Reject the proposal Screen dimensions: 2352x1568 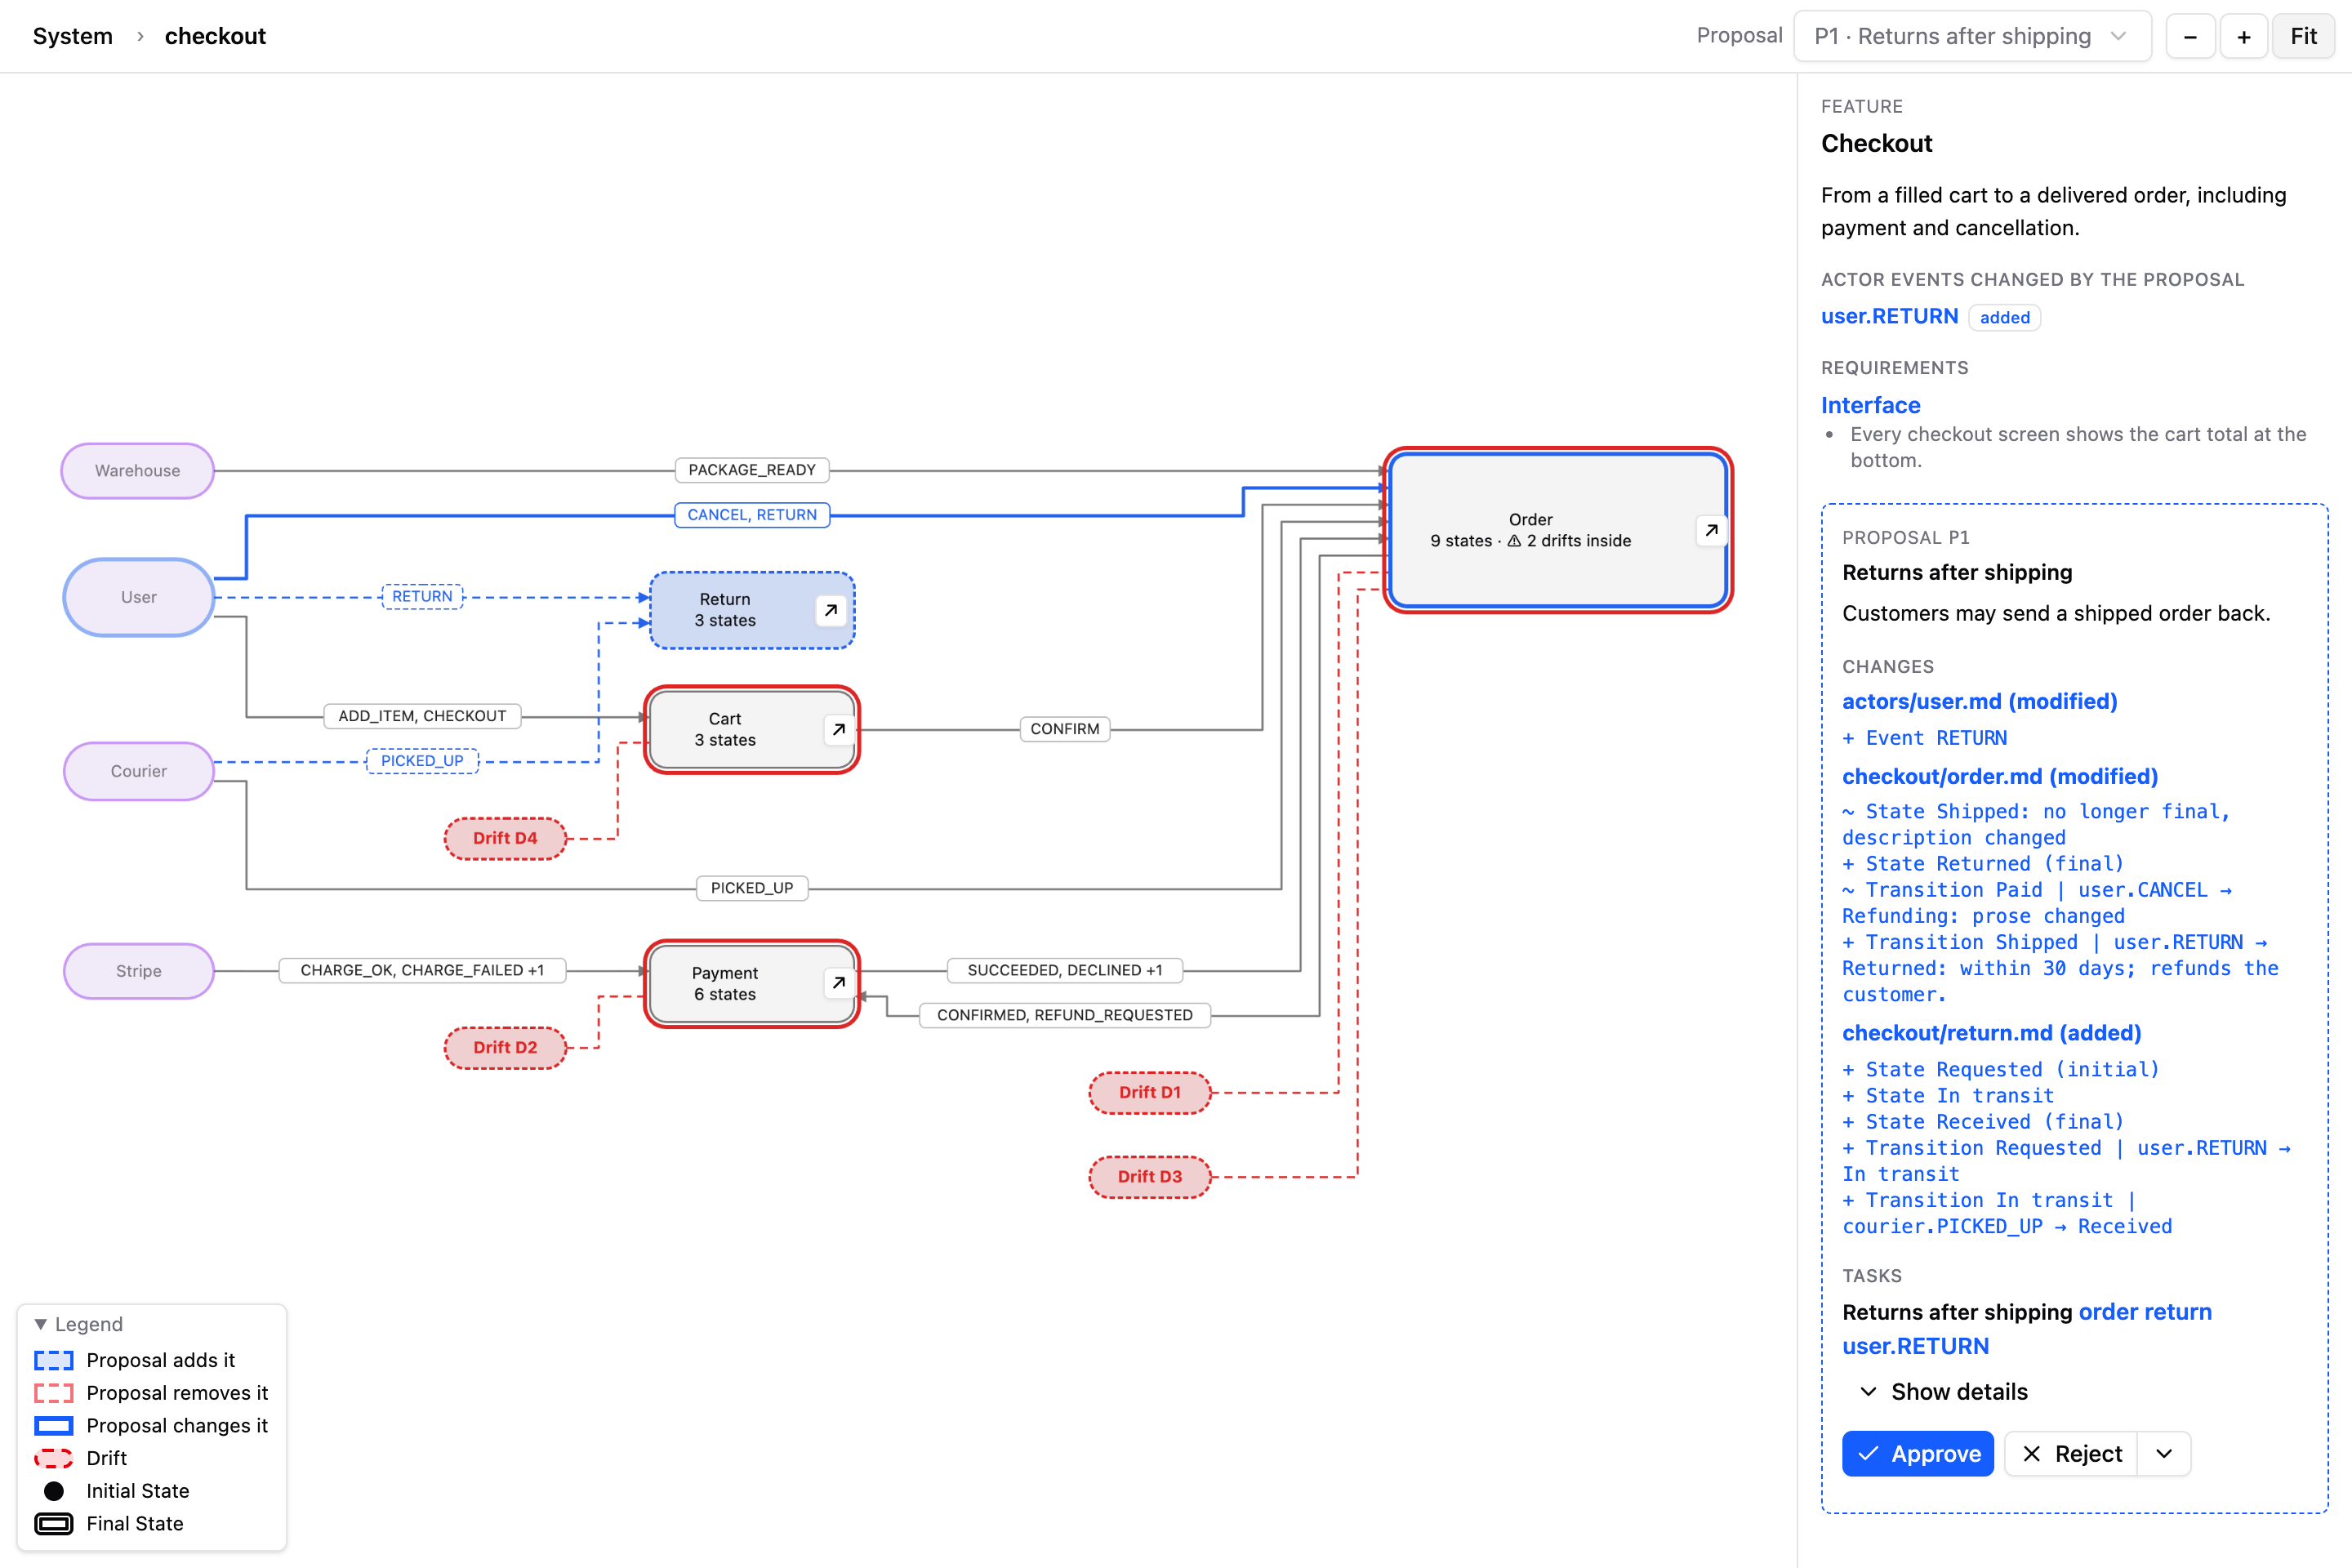[2071, 1454]
